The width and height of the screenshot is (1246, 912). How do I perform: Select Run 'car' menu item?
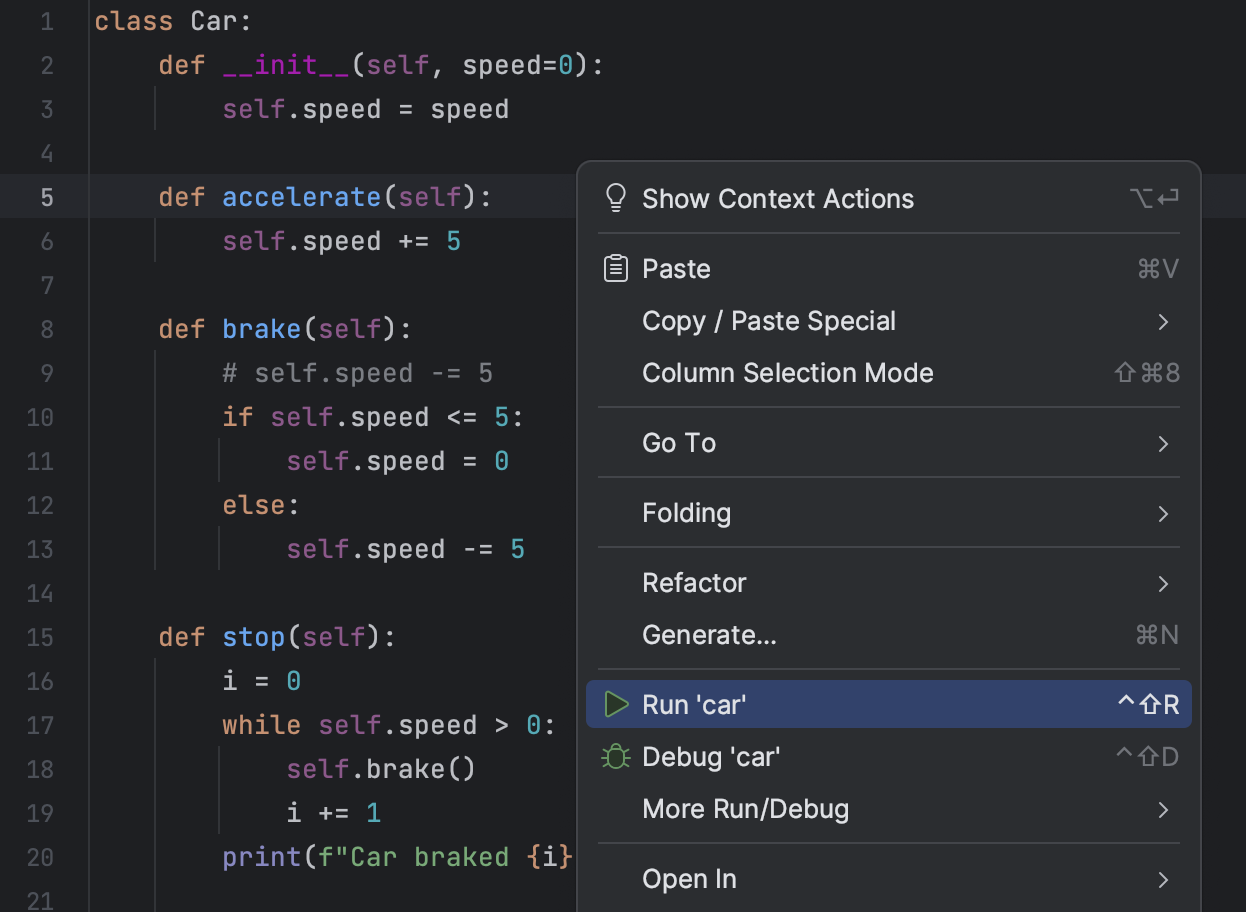694,705
